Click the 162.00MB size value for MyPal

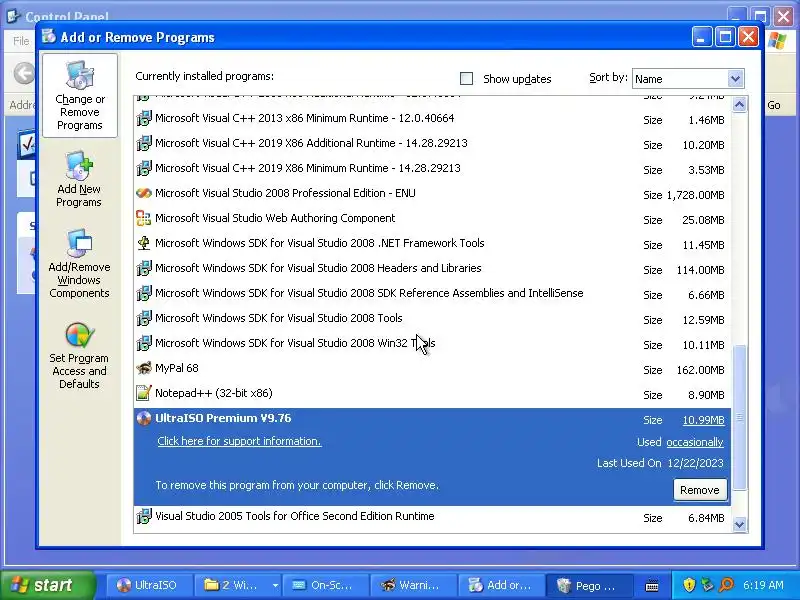(x=701, y=370)
